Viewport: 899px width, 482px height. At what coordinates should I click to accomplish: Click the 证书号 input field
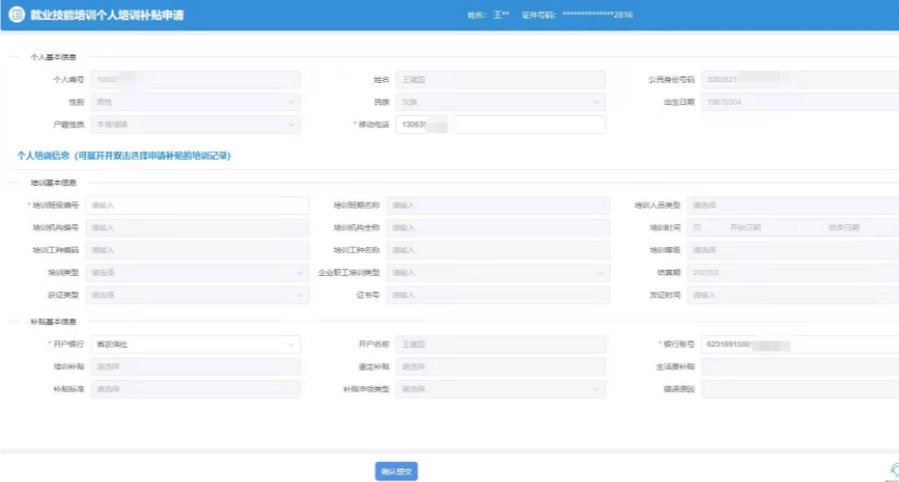point(497,295)
